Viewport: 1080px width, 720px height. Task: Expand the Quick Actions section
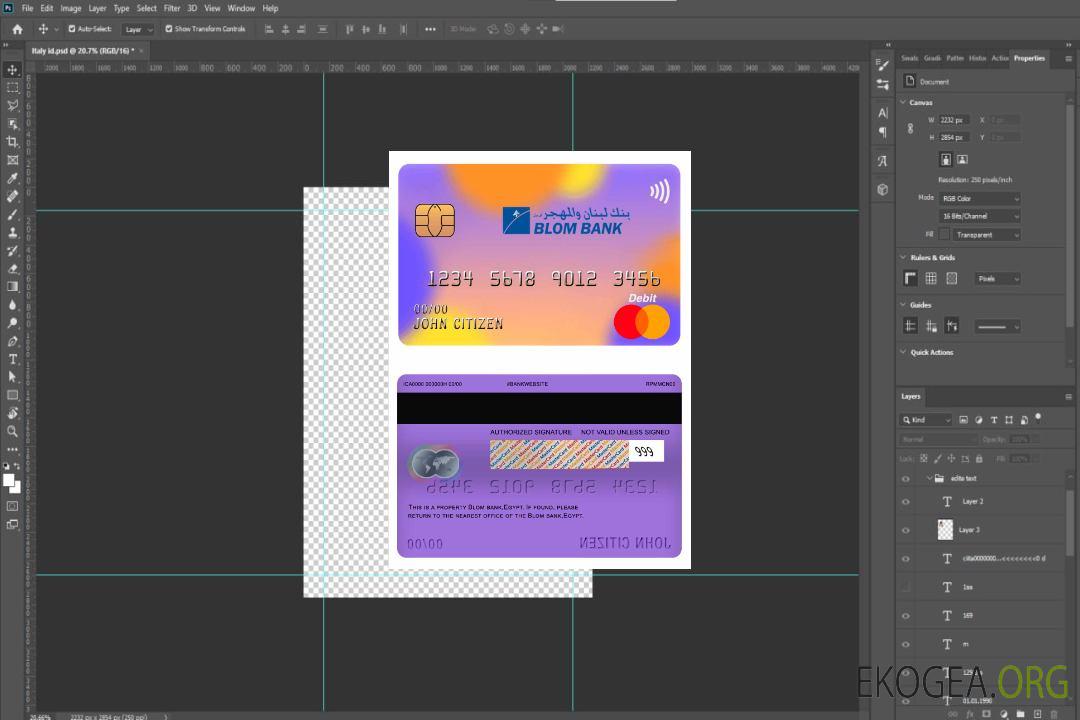tap(903, 352)
